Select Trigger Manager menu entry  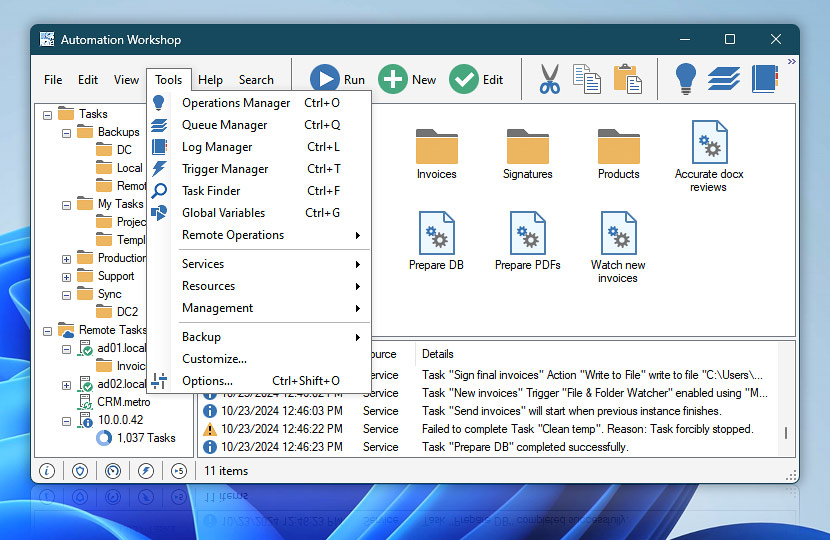pyautogui.click(x=259, y=169)
